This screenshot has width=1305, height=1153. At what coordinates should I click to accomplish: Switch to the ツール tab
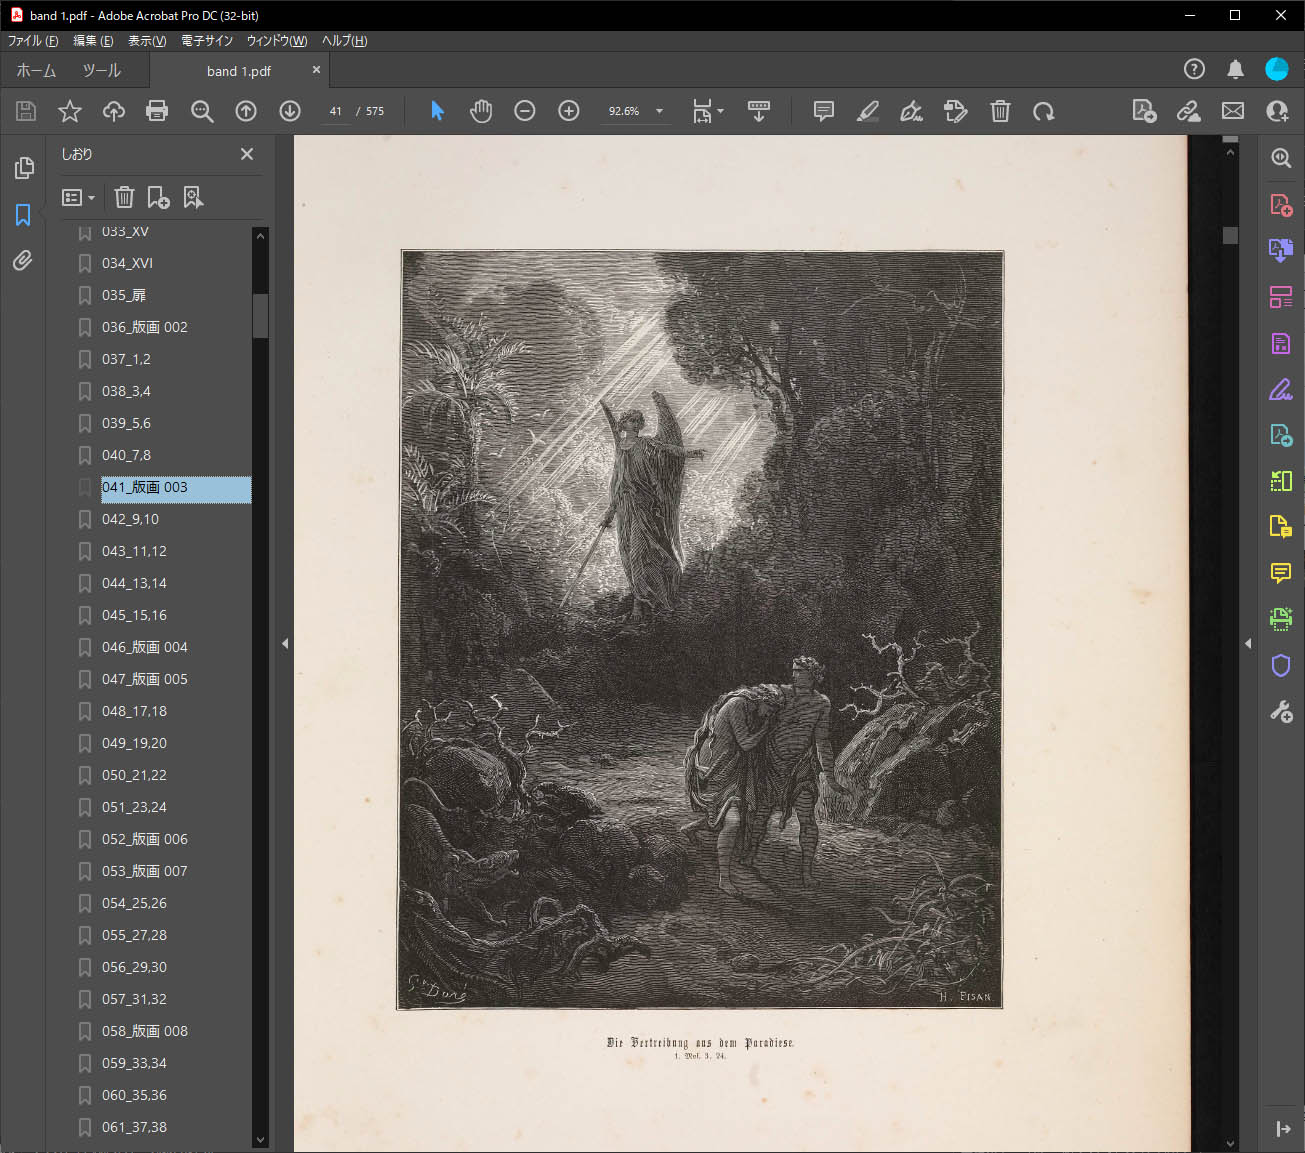pos(101,70)
